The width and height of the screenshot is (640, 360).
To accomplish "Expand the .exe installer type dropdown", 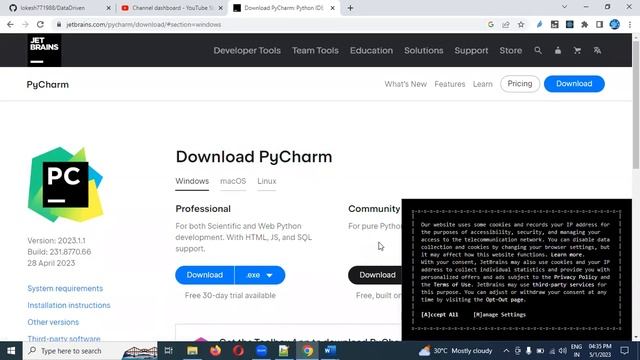I will pyautogui.click(x=260, y=275).
